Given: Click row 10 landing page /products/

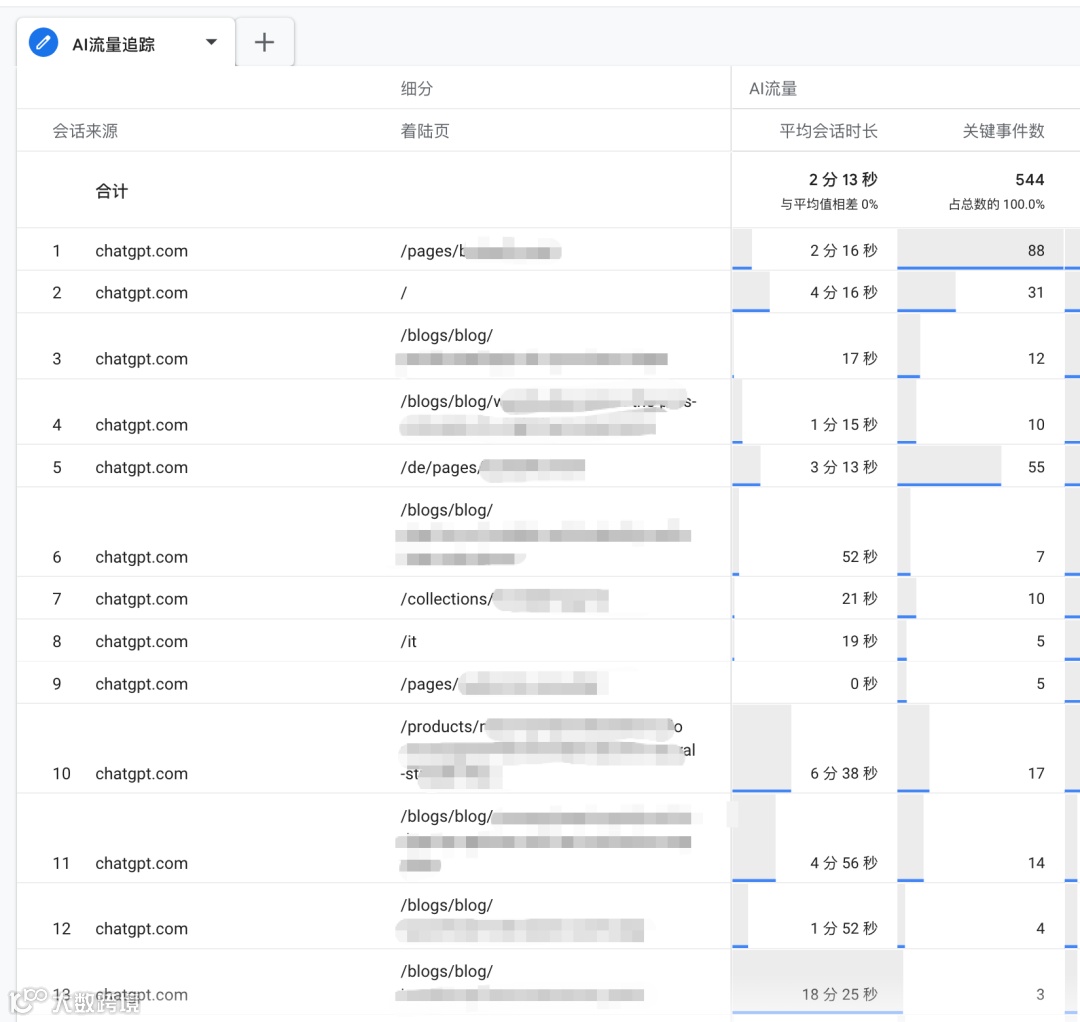Looking at the screenshot, I should click(548, 750).
